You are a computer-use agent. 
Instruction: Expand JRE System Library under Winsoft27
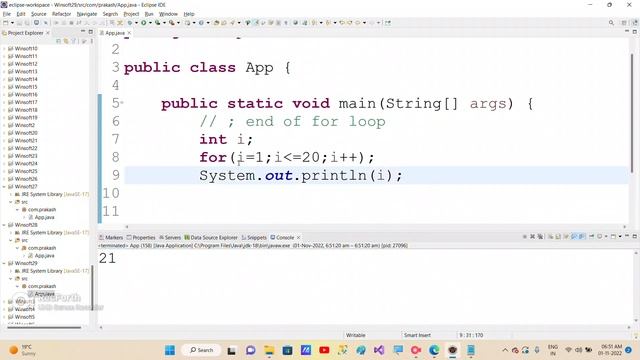(11, 194)
